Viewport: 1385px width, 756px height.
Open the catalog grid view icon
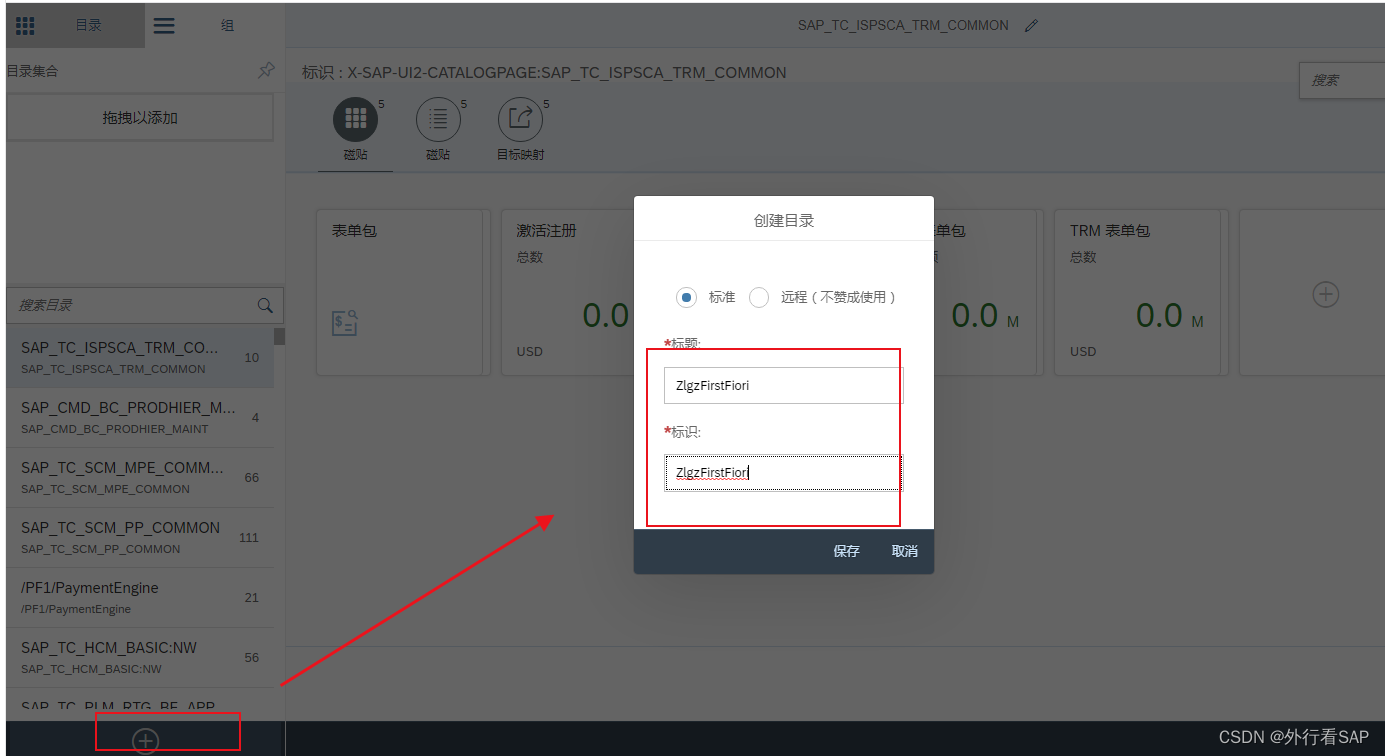pyautogui.click(x=25, y=26)
